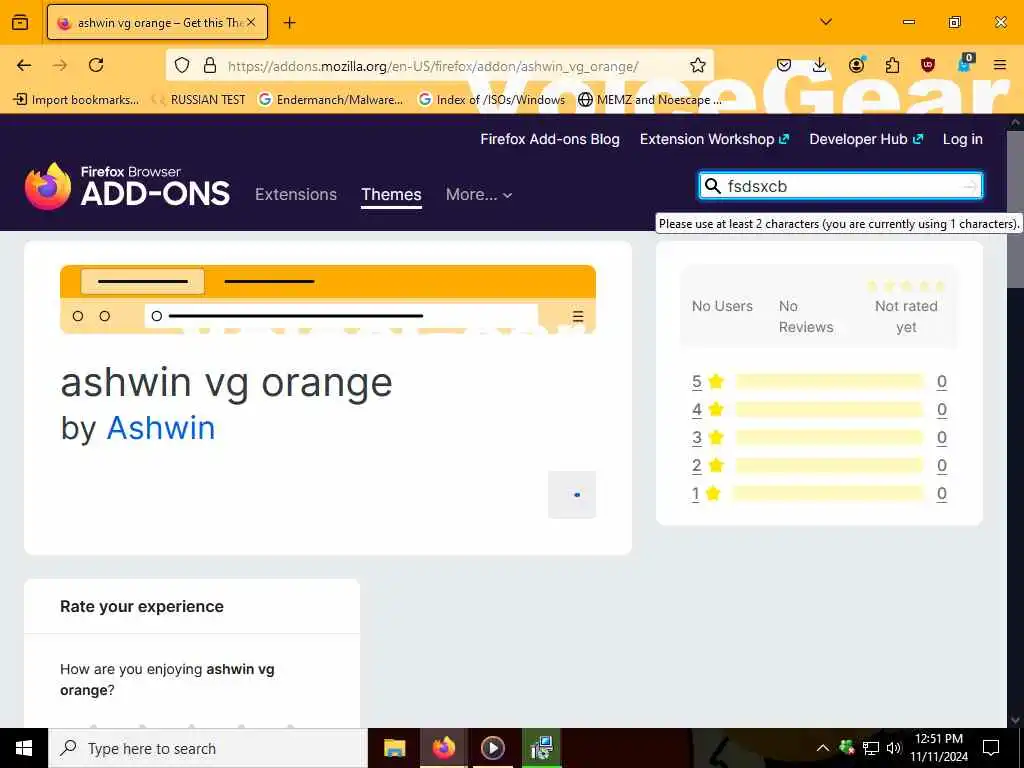The width and height of the screenshot is (1024, 768).
Task: Click the 5 star count 0
Action: (941, 381)
